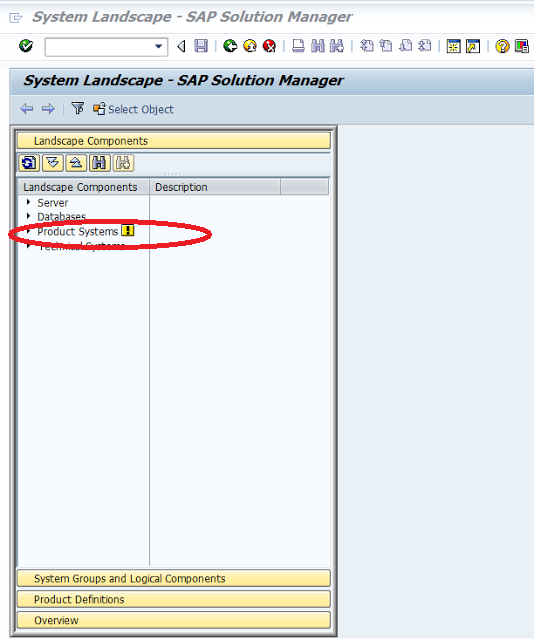The image size is (534, 640).
Task: Click inside the command input field
Action: 100,47
